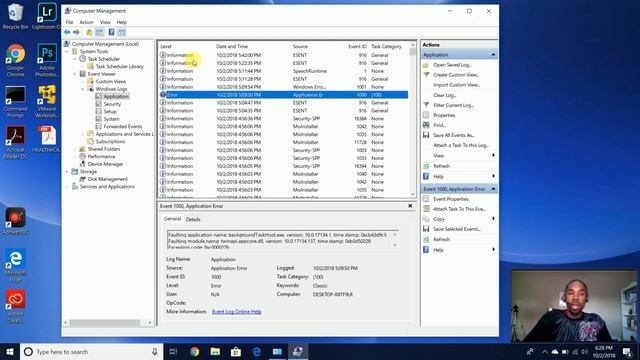This screenshot has width=640, height=360.
Task: Open Lightroom desktop shortcut
Action: [47, 16]
